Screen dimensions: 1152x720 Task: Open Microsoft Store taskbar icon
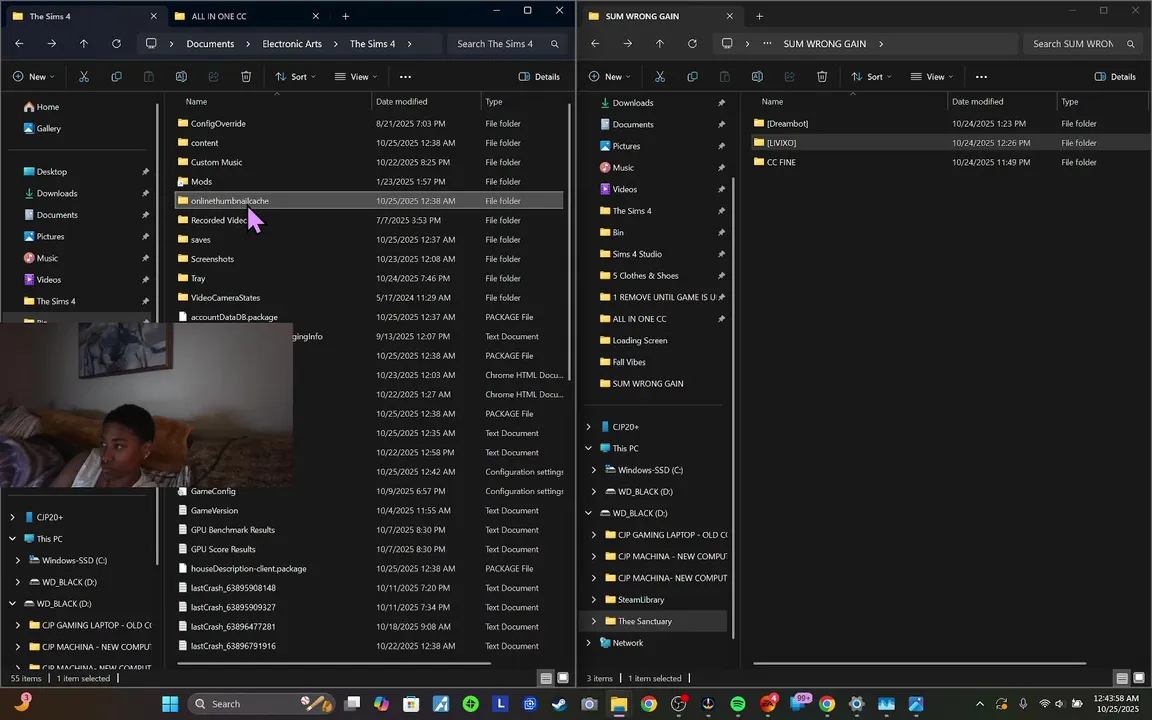point(411,704)
